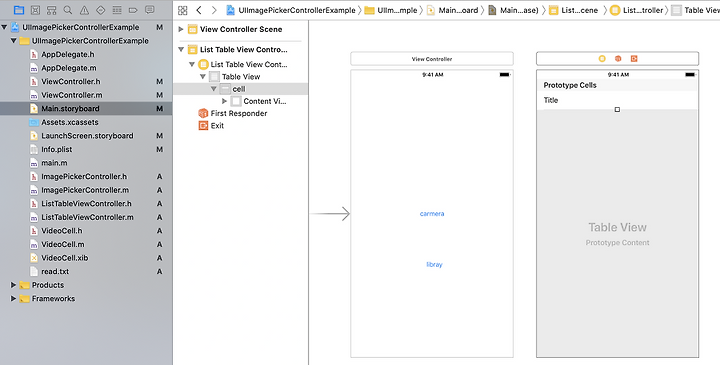Click the cell resize handle square
Screen dimensions: 720x365
click(x=617, y=109)
